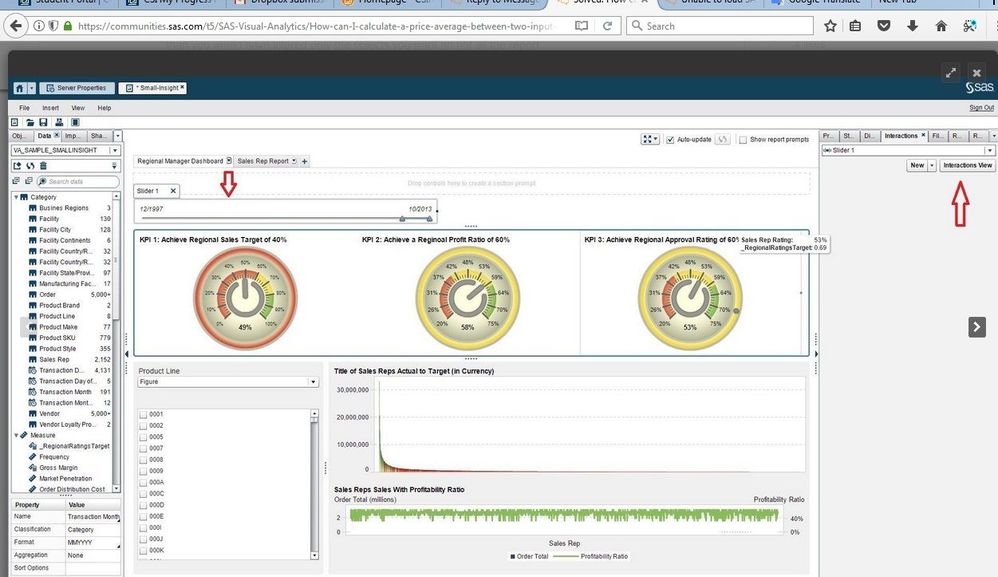This screenshot has height=577, width=998.
Task: Check product line 0002
Action: [x=143, y=426]
